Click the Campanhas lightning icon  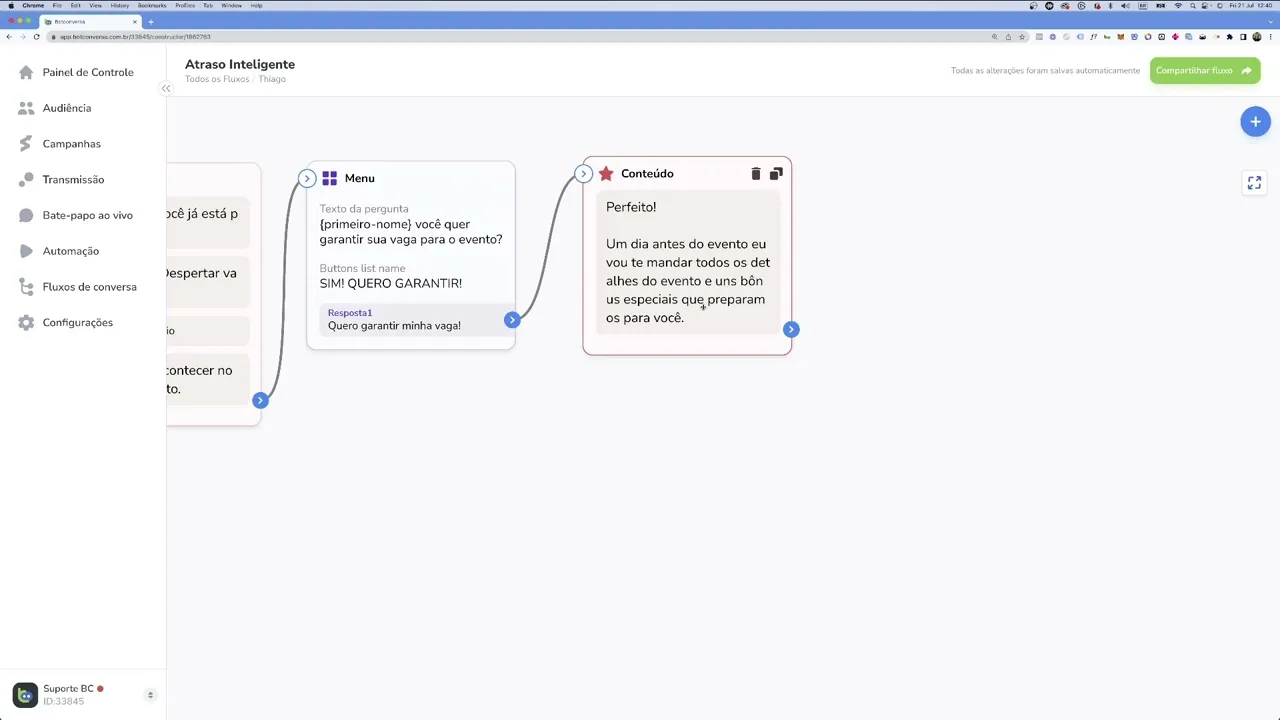[x=26, y=144]
